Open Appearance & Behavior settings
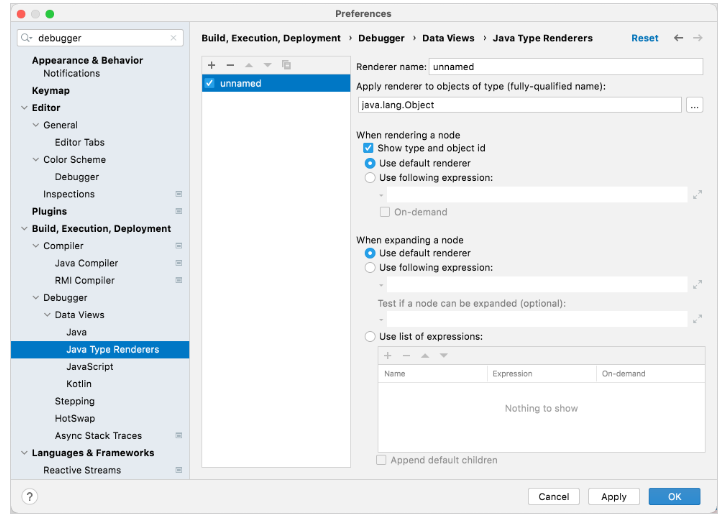726x521 pixels. 88,61
